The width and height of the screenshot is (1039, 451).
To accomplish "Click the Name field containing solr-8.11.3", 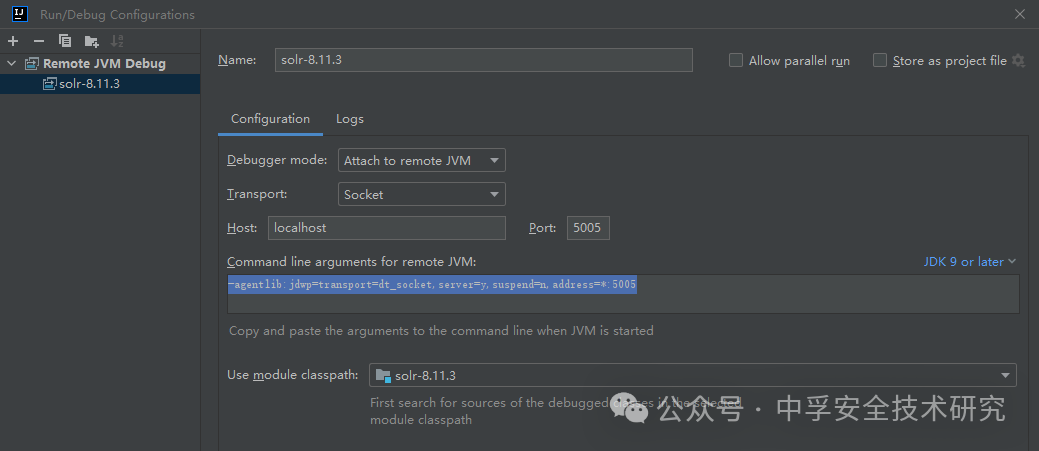I will coord(484,60).
